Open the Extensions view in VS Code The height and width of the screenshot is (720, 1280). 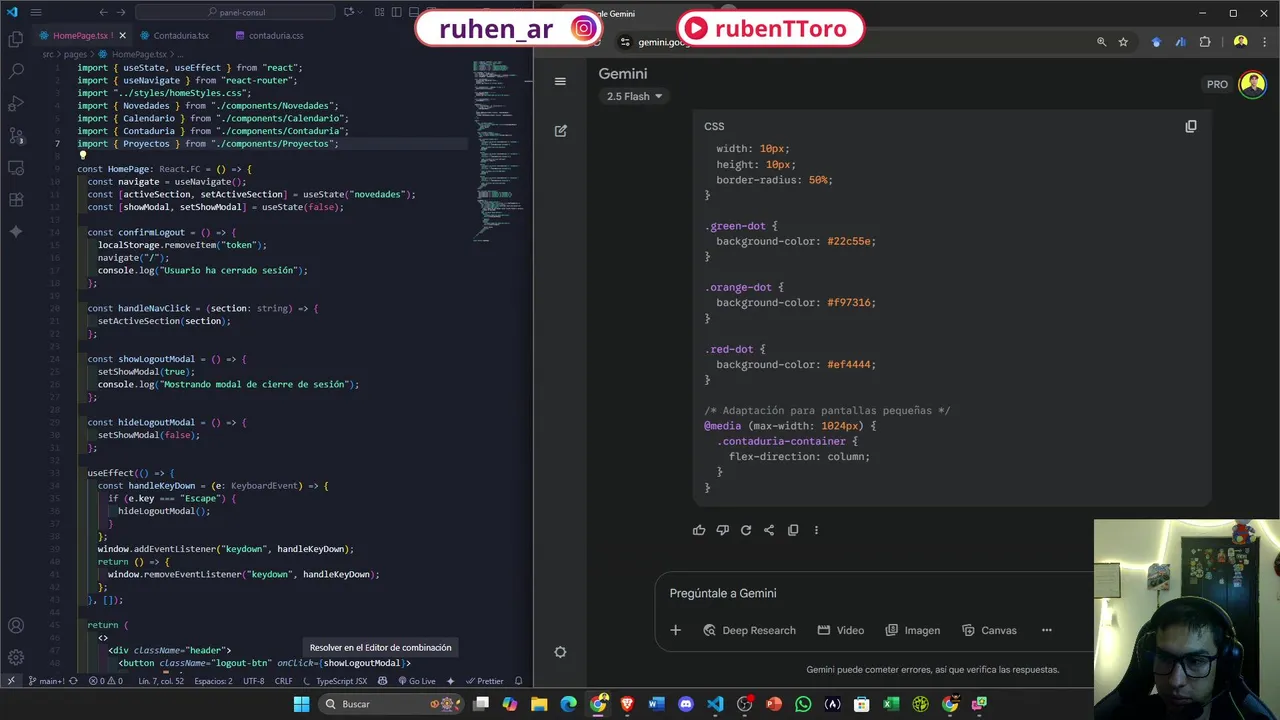(16, 200)
